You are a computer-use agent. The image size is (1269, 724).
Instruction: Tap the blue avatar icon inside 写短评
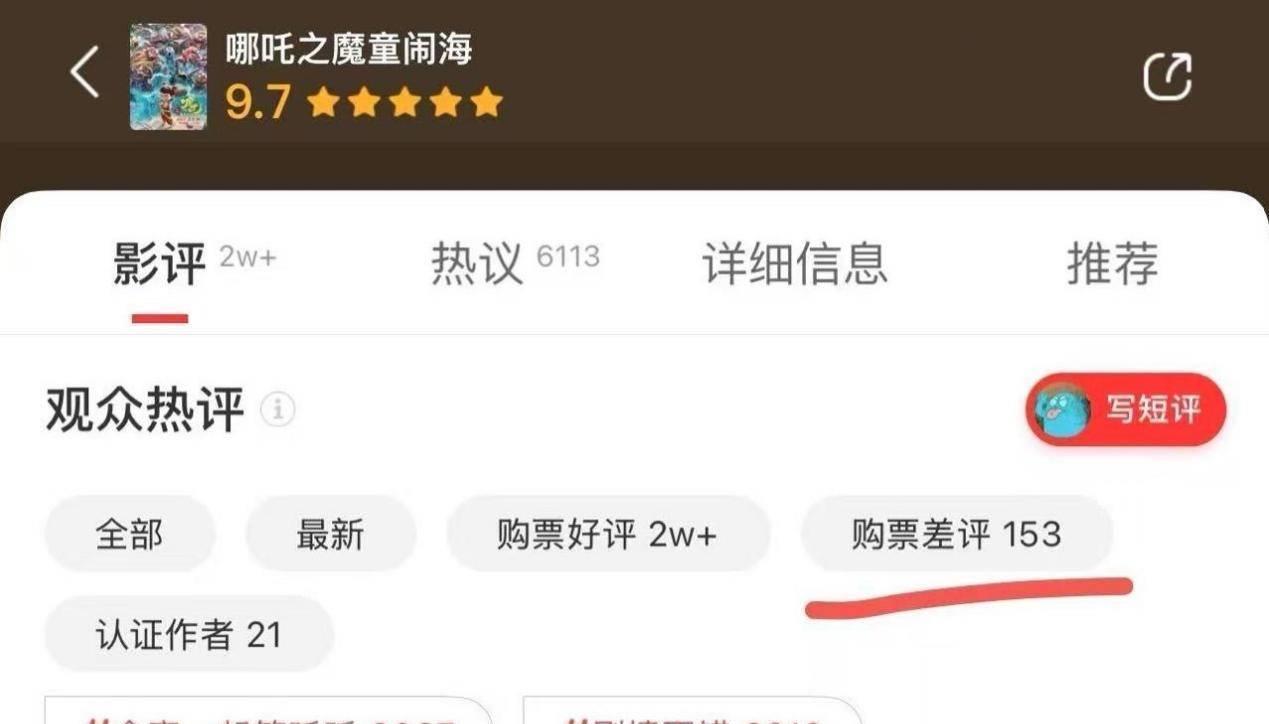(1062, 409)
